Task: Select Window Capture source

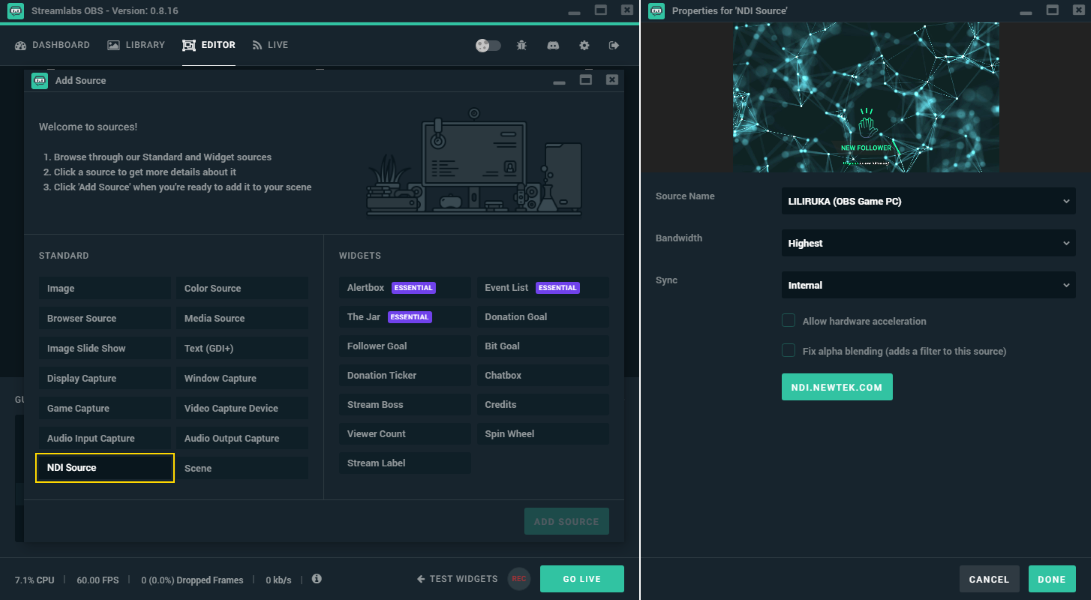Action: point(241,378)
